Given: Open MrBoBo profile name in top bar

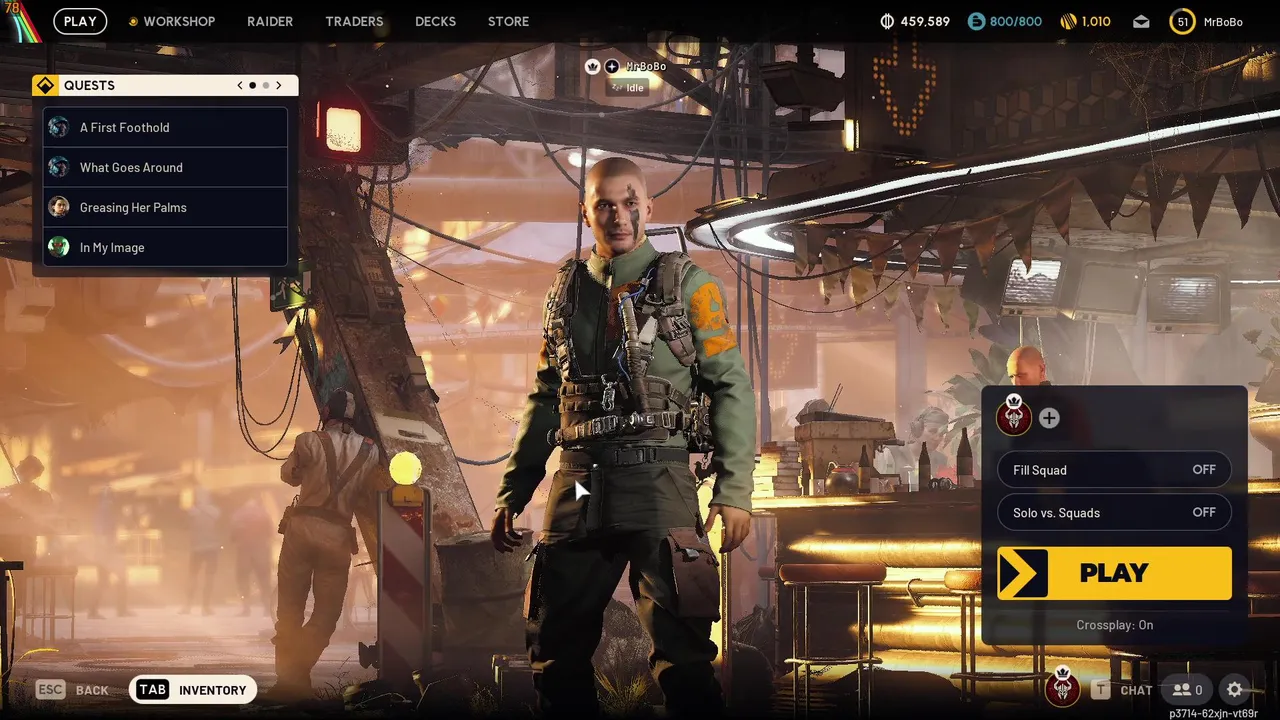Looking at the screenshot, I should (1223, 21).
